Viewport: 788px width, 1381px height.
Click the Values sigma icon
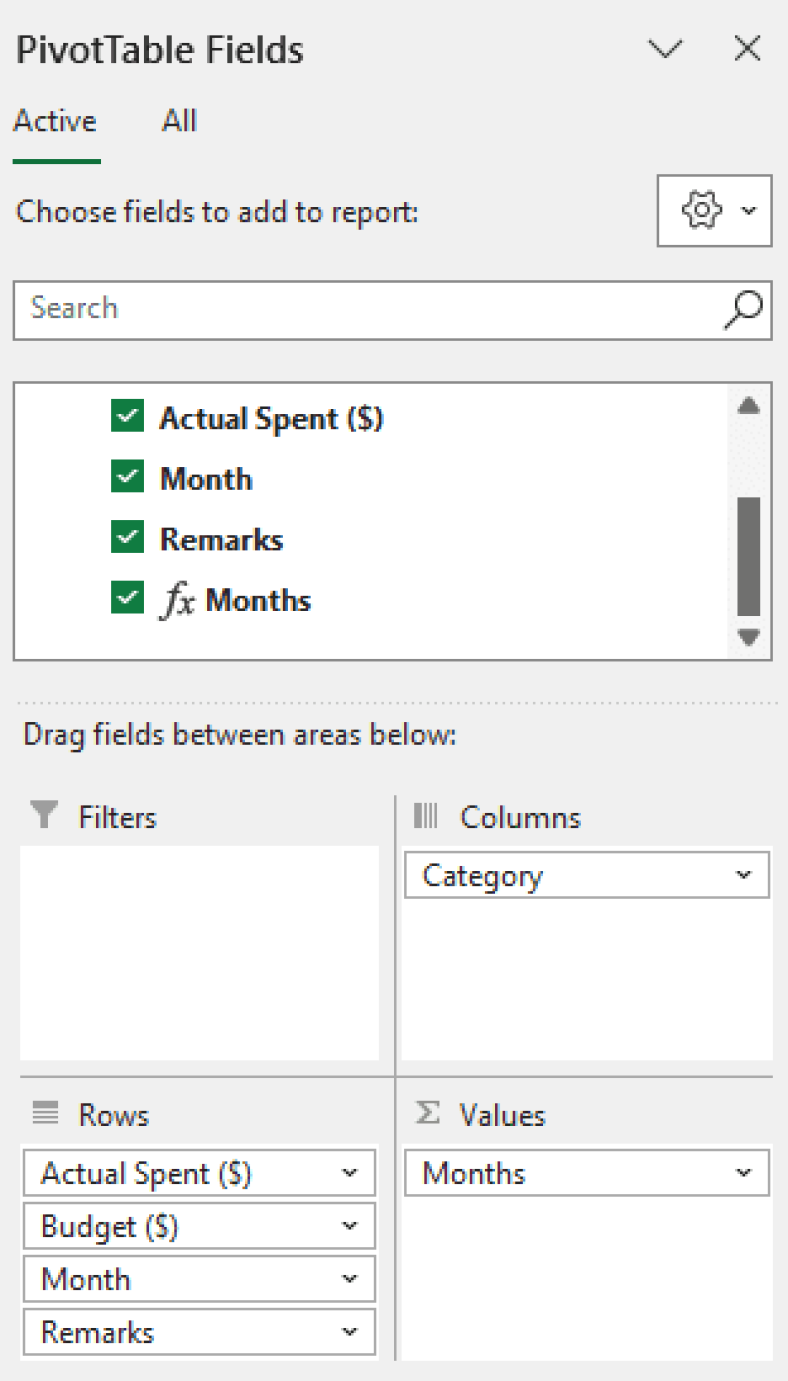(x=427, y=1115)
